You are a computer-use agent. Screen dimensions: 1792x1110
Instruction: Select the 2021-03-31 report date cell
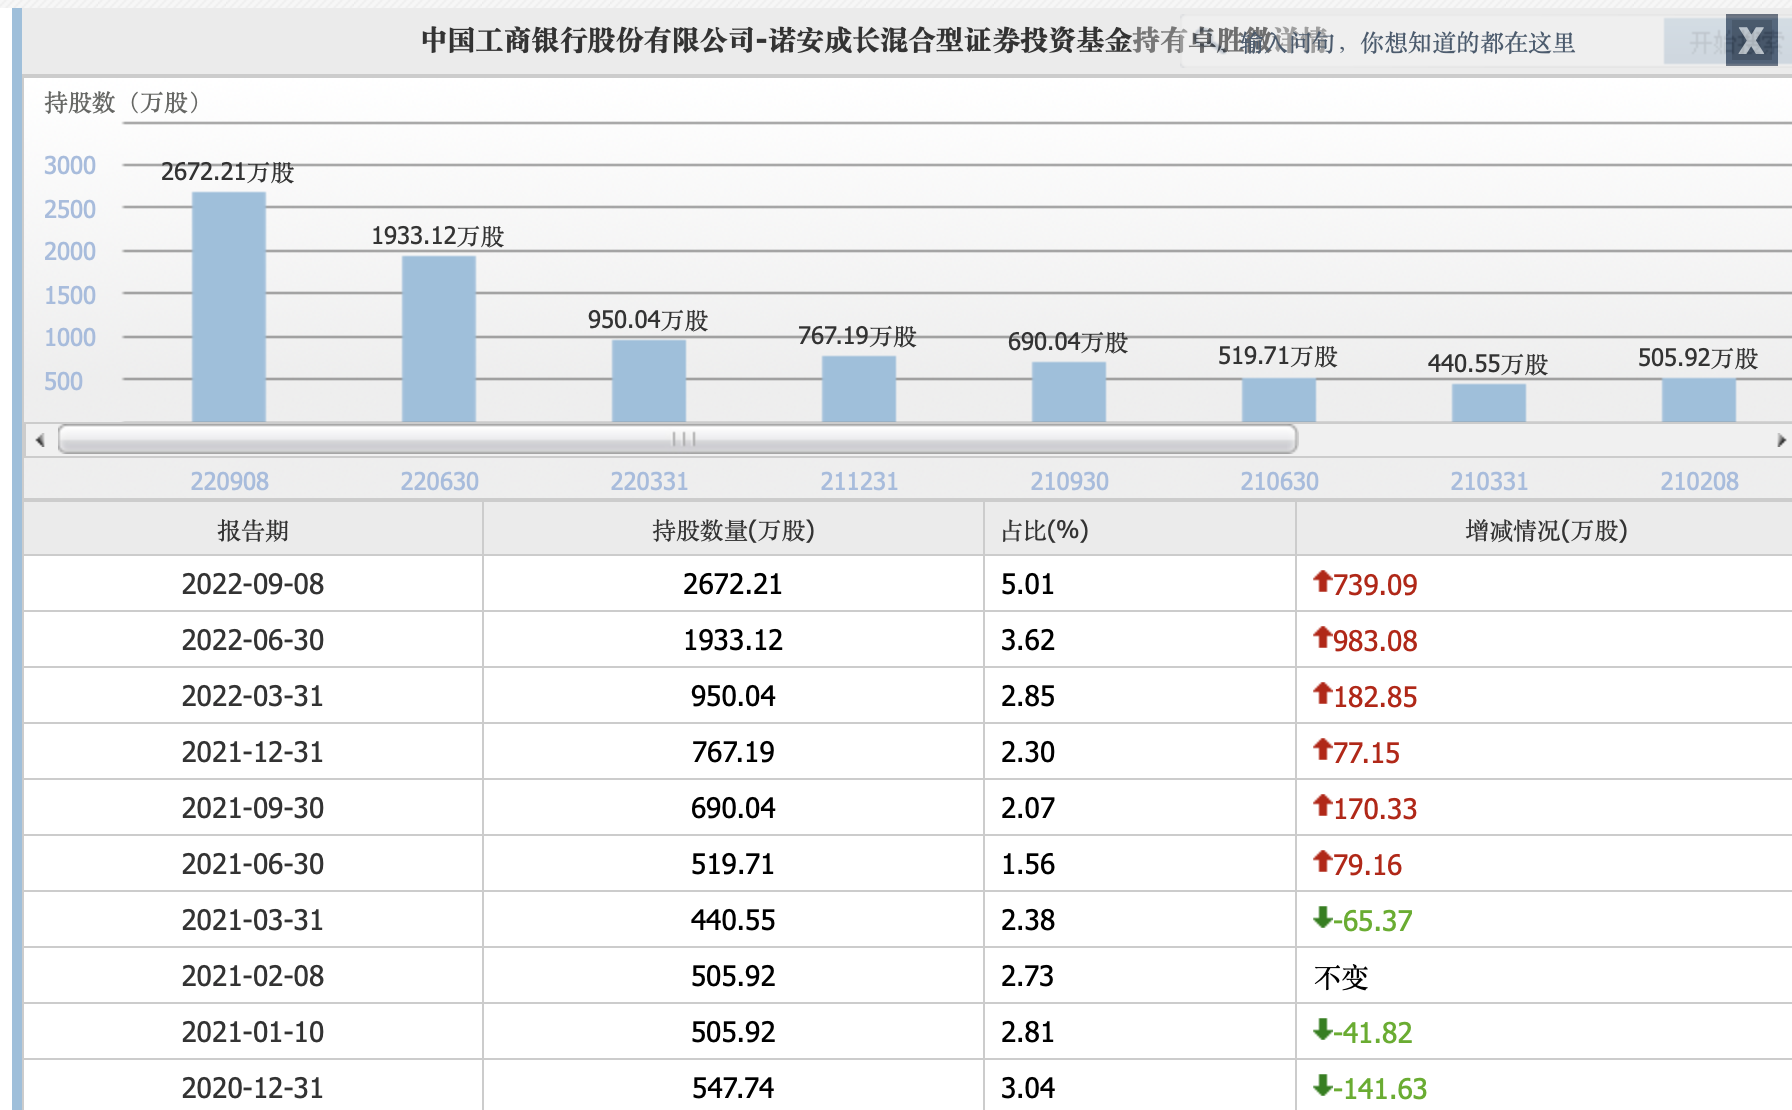[253, 920]
